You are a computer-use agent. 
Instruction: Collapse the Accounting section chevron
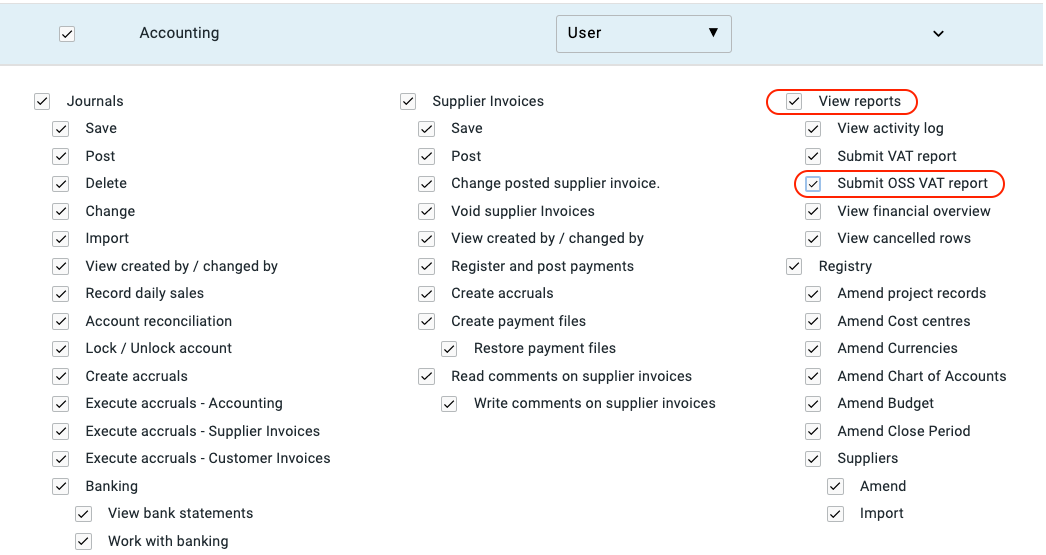[938, 34]
